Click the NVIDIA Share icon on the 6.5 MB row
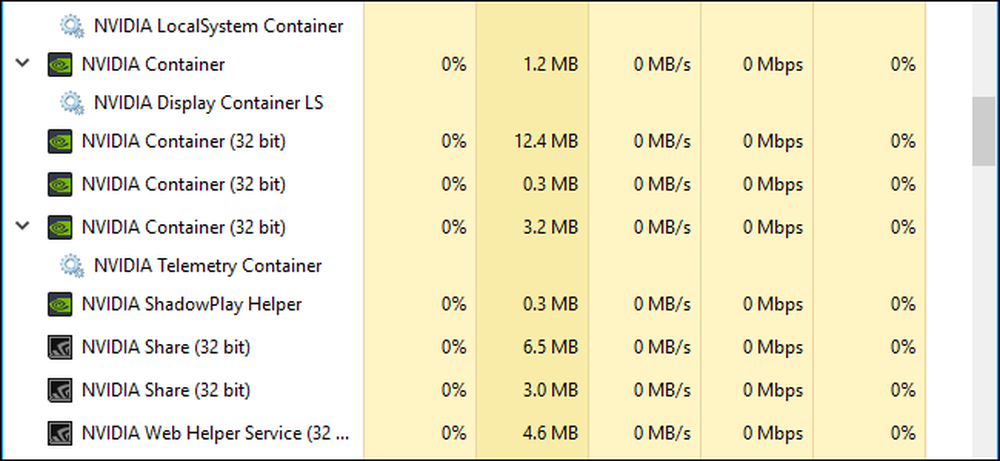The height and width of the screenshot is (461, 1000). click(60, 348)
